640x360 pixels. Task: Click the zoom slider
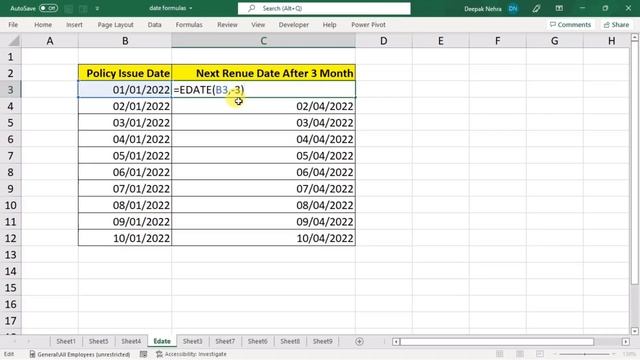click(x=584, y=354)
